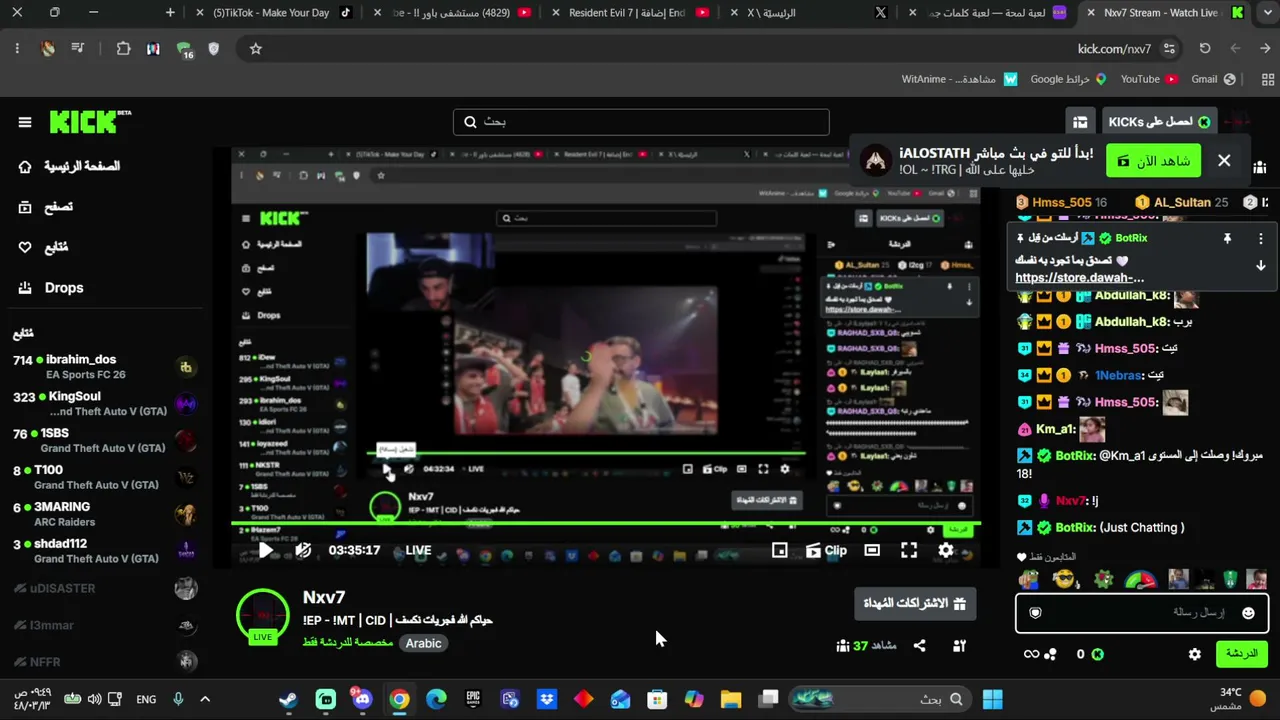Viewport: 1280px width, 720px height.
Task: Open the Kick hamburger sidebar menu
Action: (25, 122)
